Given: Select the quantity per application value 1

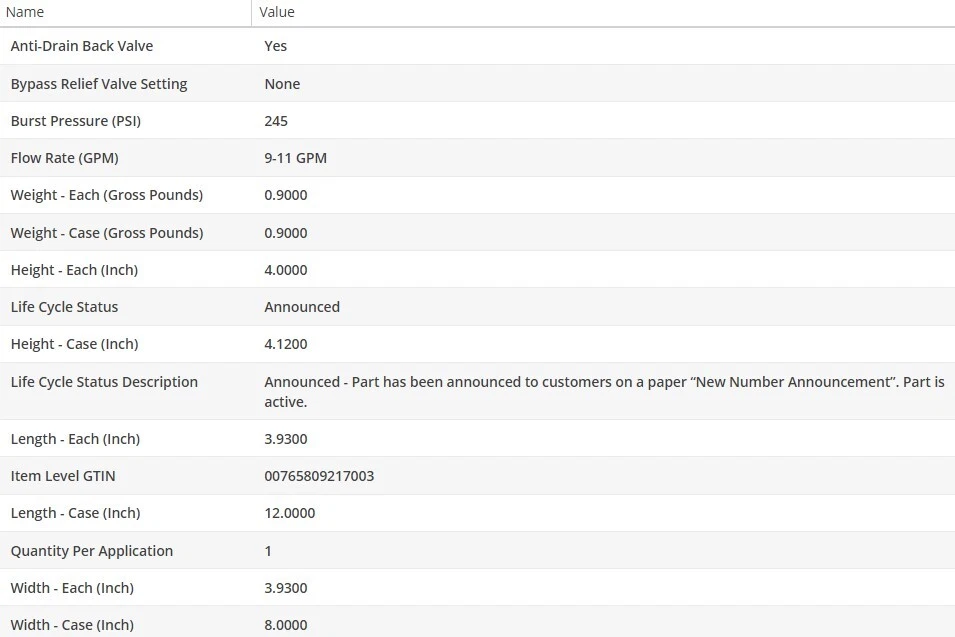Looking at the screenshot, I should (x=268, y=552).
